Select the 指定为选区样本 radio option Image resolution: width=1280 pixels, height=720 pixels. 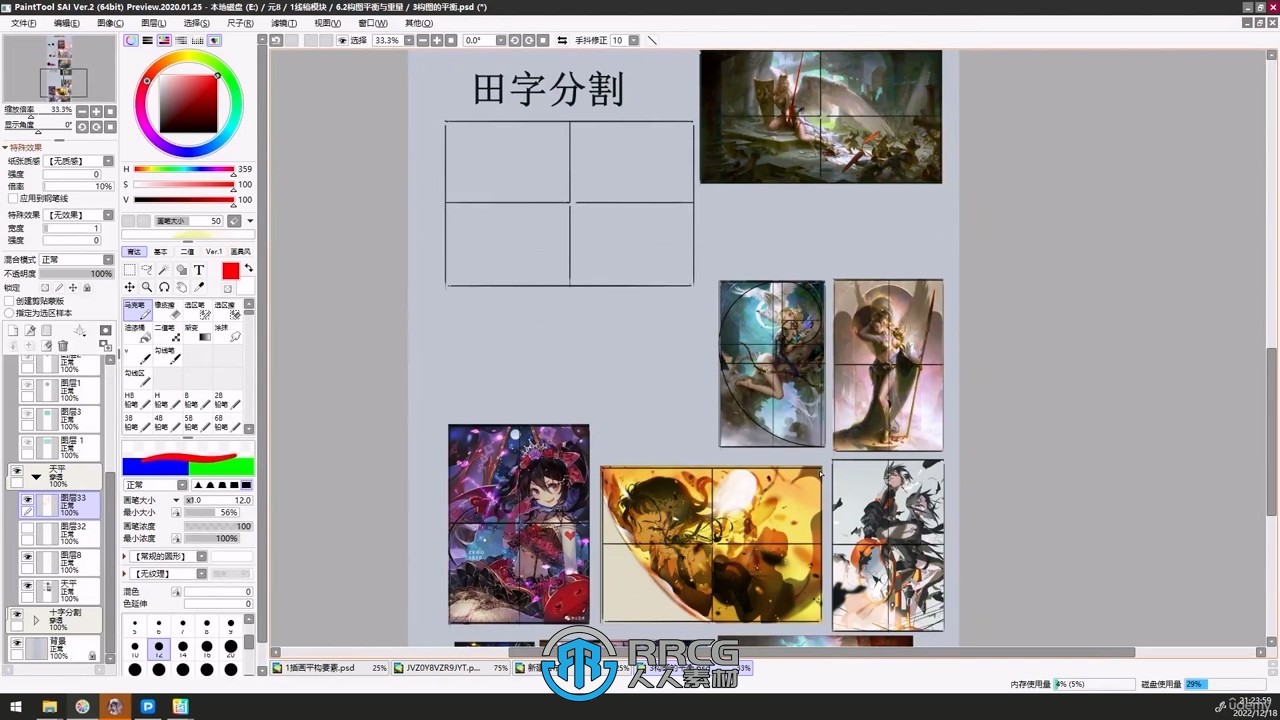click(9, 313)
